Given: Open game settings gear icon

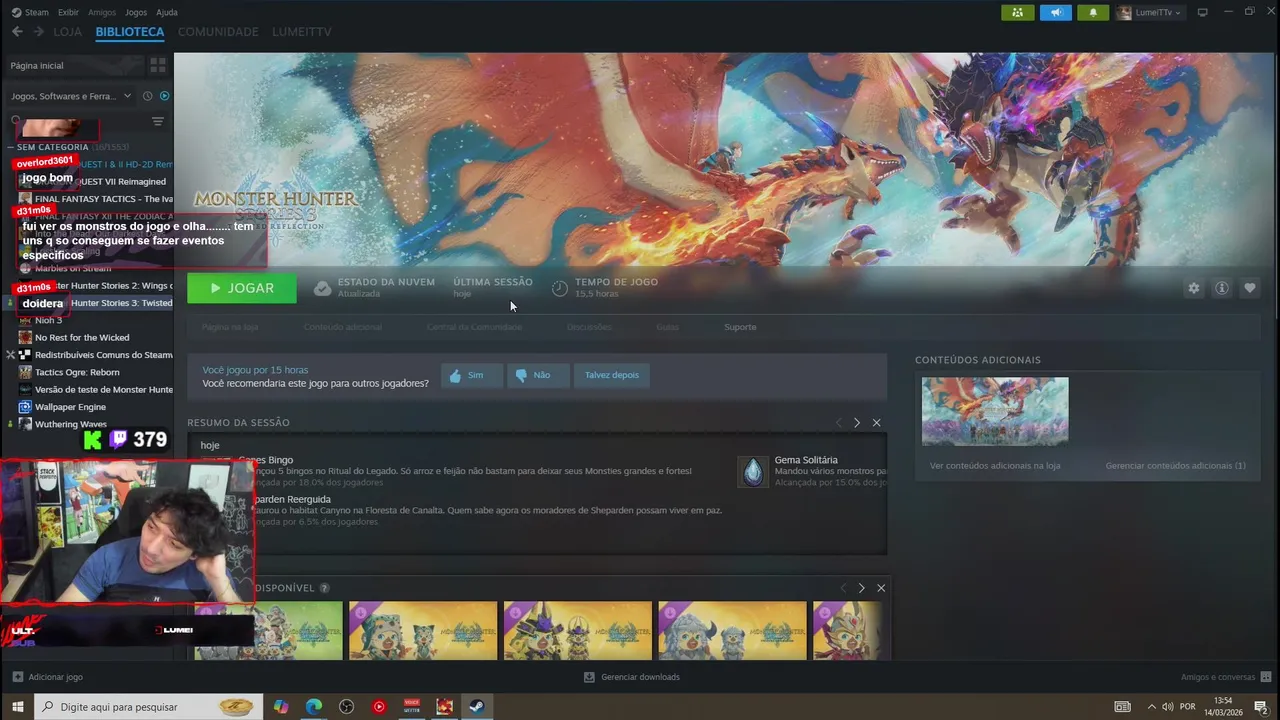Looking at the screenshot, I should [1193, 288].
